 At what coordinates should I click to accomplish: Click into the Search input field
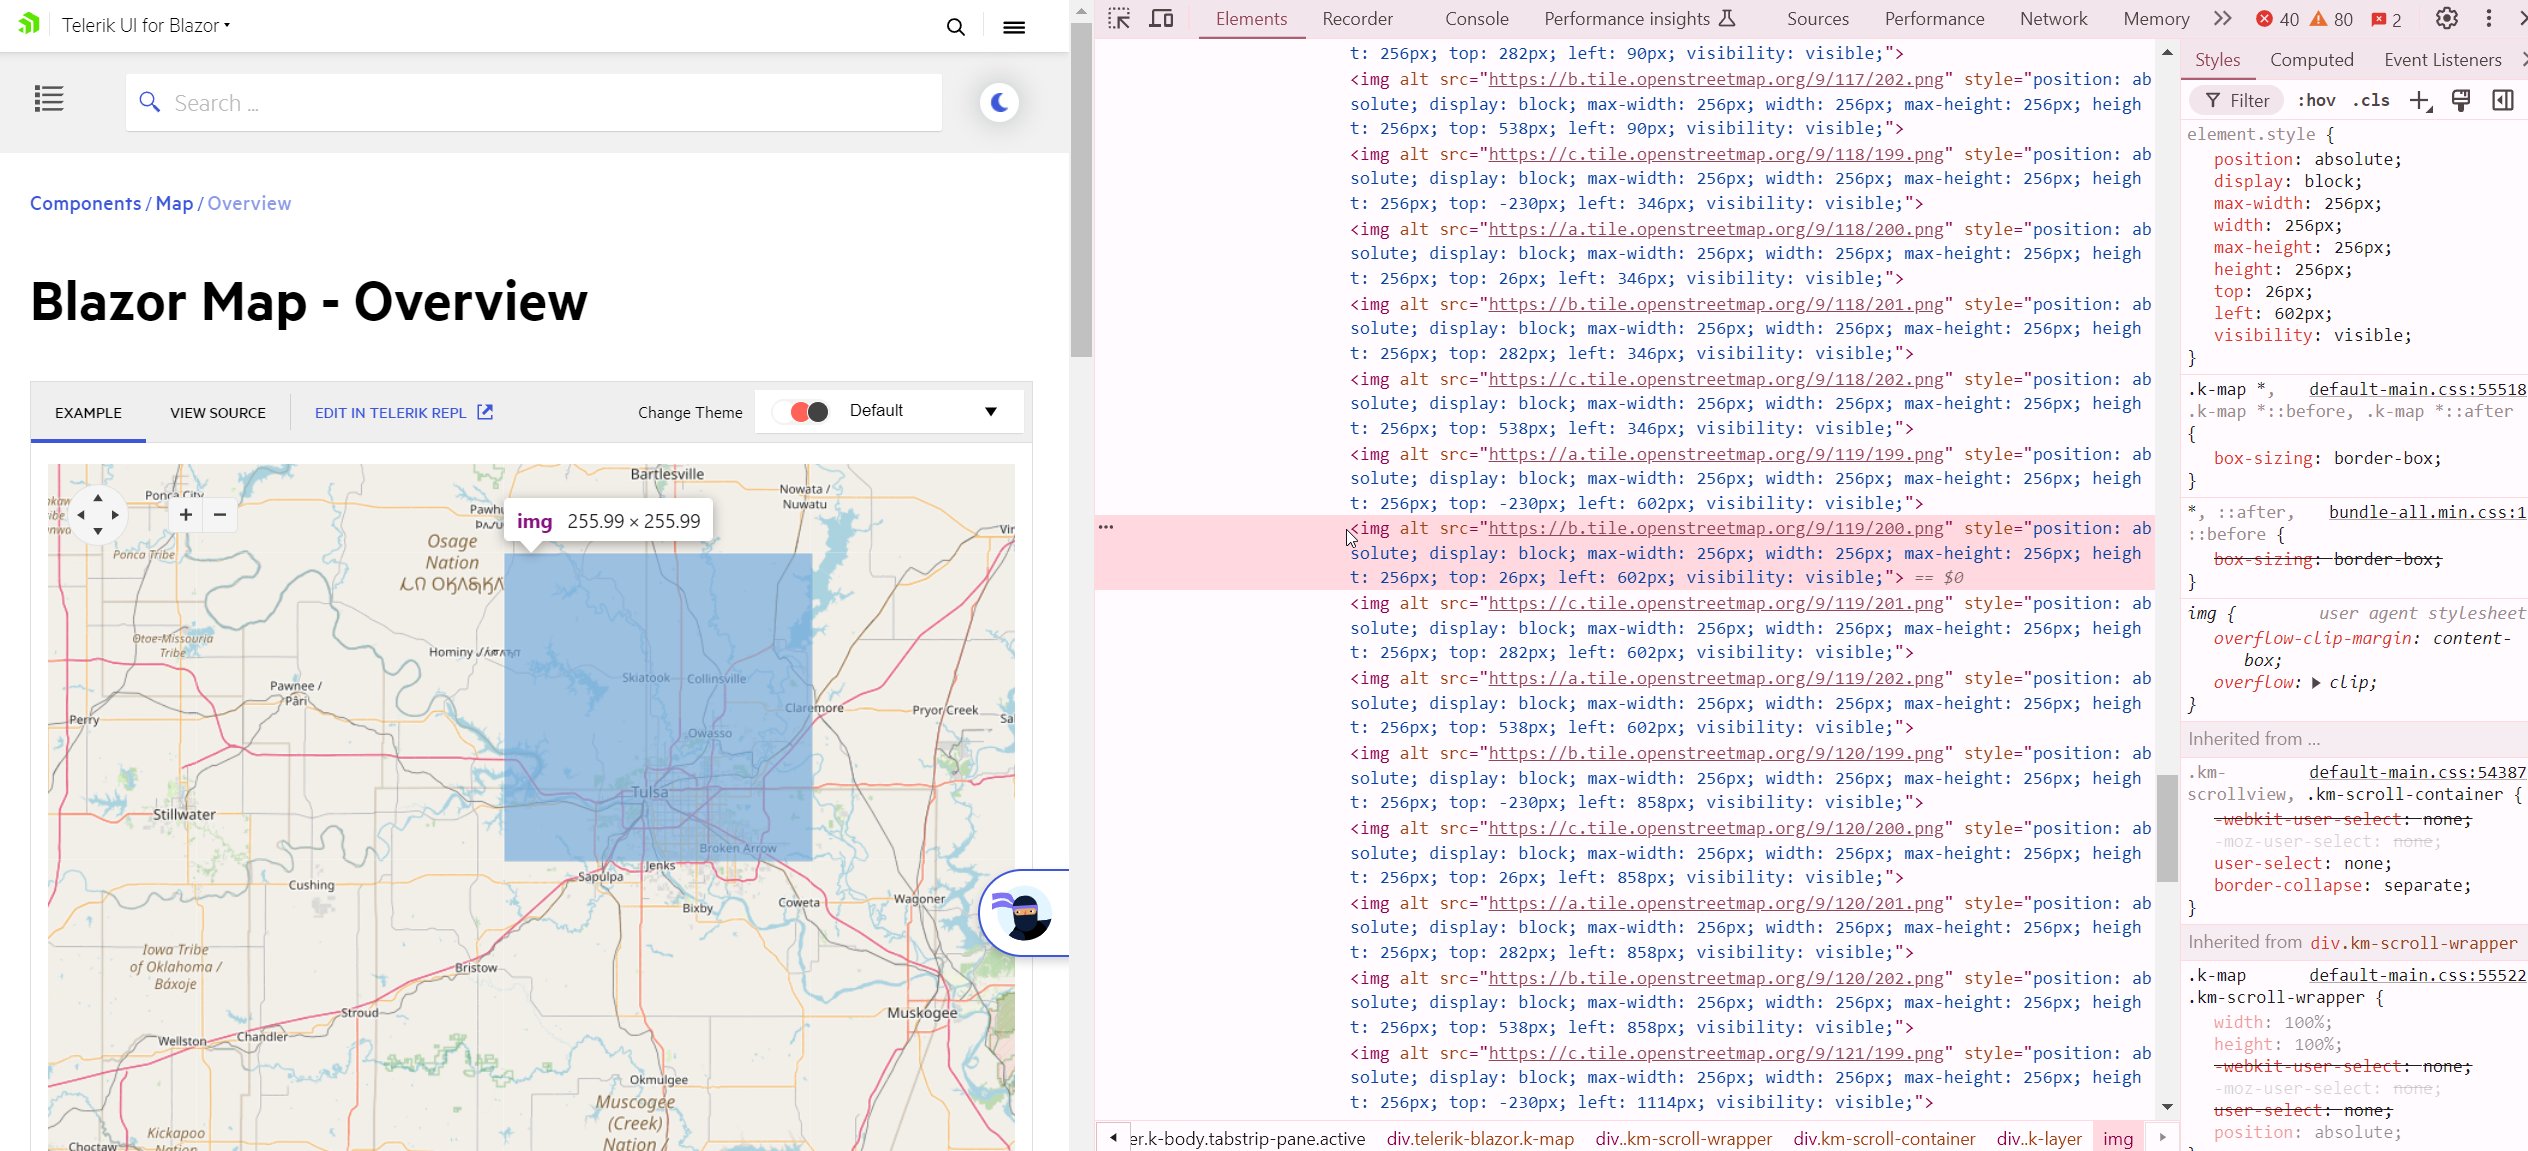coord(532,101)
